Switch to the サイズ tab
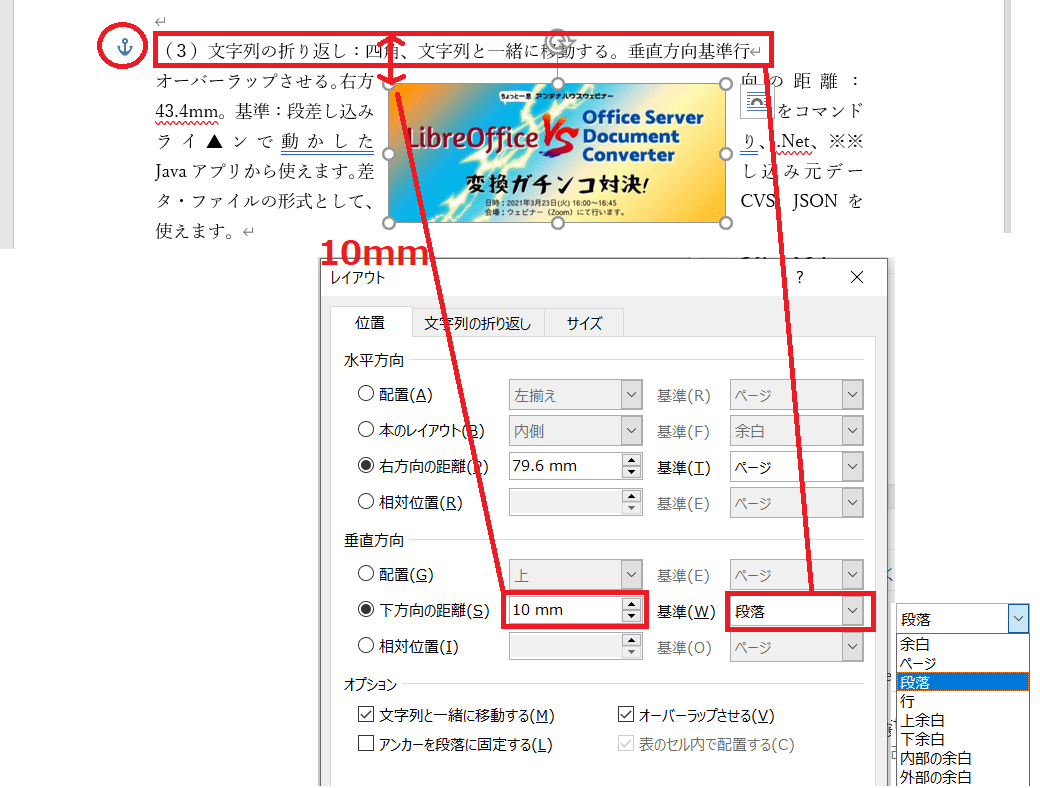The height and width of the screenshot is (788, 1040). coord(584,323)
